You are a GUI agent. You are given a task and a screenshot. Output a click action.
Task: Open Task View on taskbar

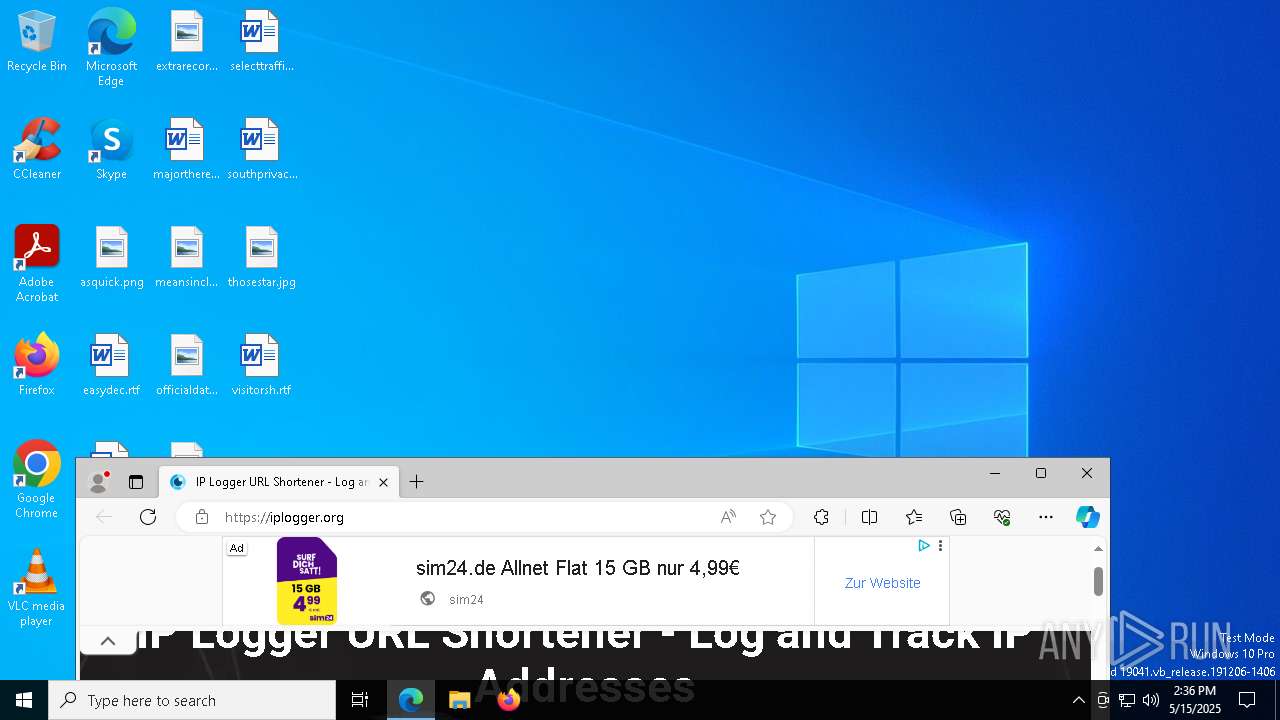pyautogui.click(x=360, y=700)
